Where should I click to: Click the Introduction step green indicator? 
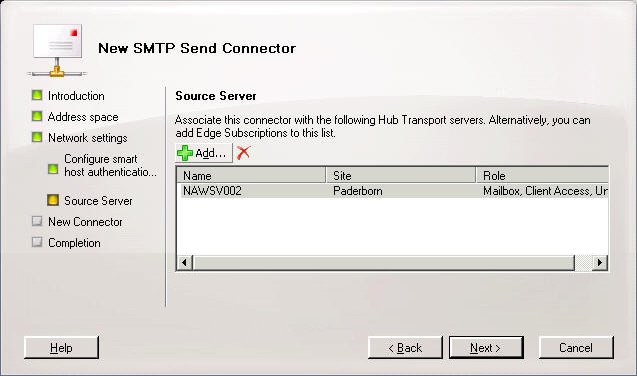tap(37, 95)
